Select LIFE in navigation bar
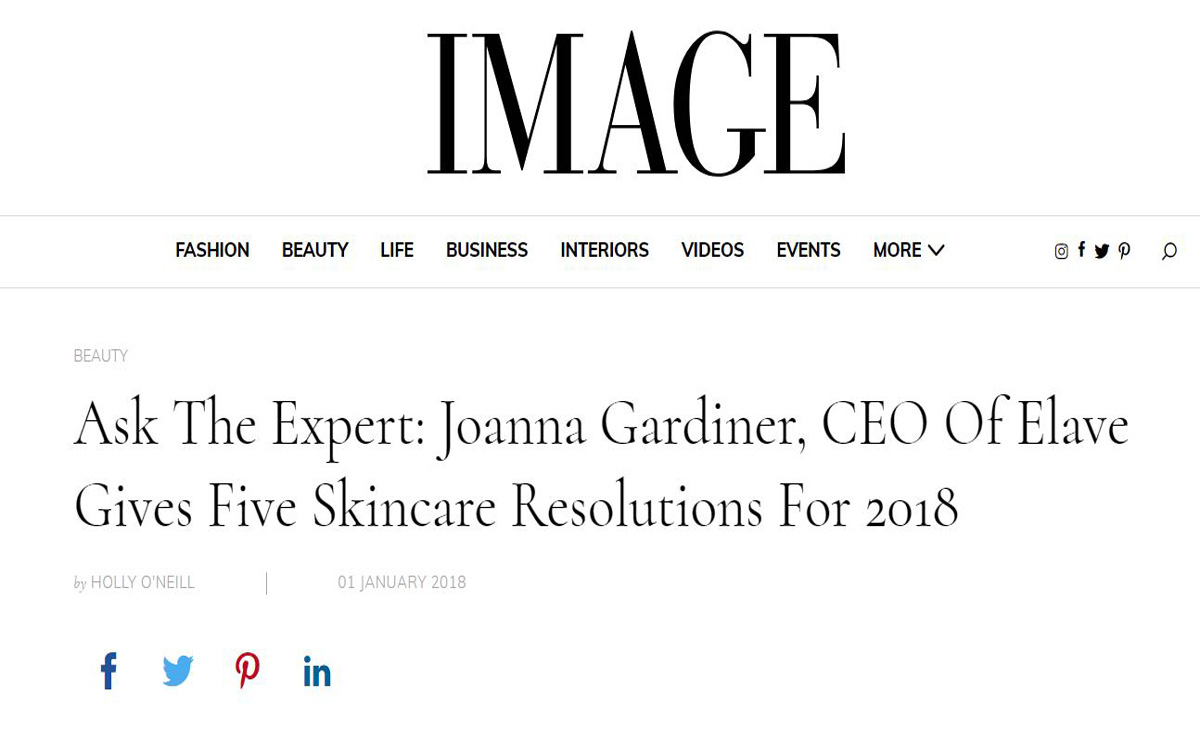Screen dimensions: 1200x730 pyautogui.click(x=397, y=250)
